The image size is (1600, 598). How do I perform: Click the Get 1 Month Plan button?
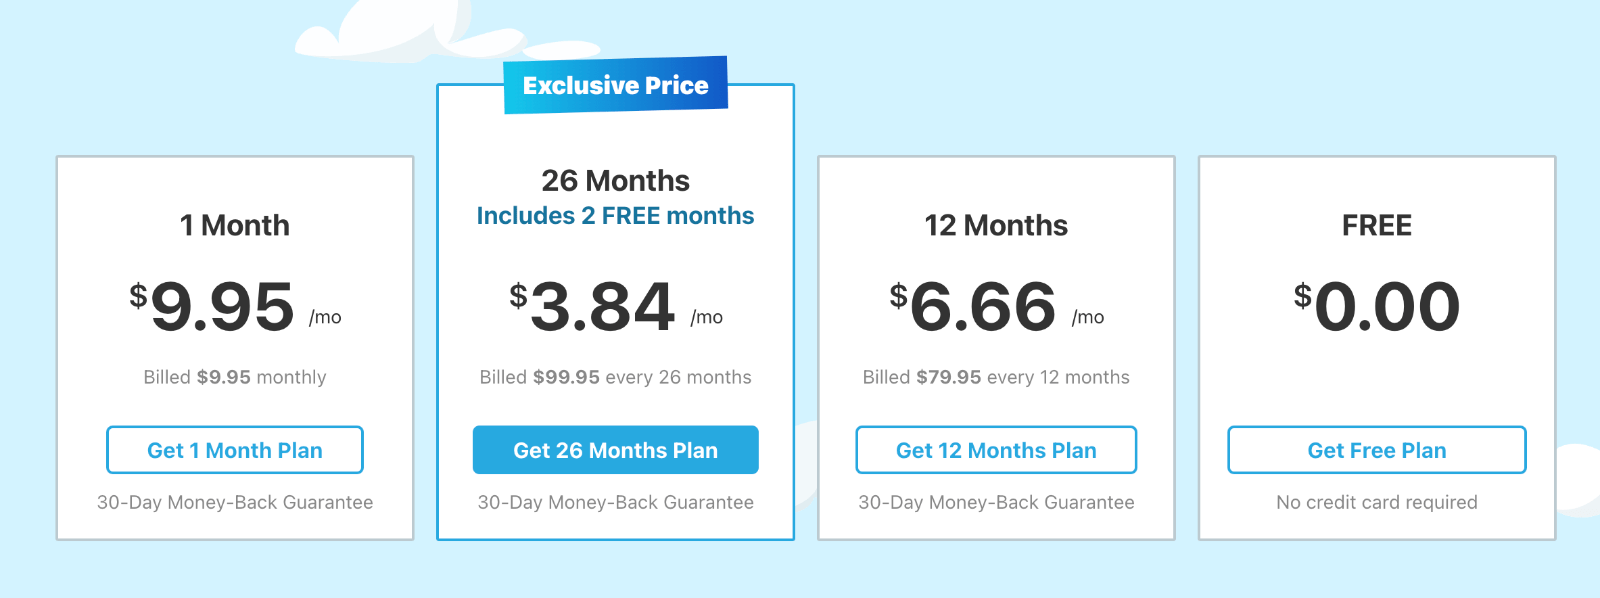[x=235, y=450]
